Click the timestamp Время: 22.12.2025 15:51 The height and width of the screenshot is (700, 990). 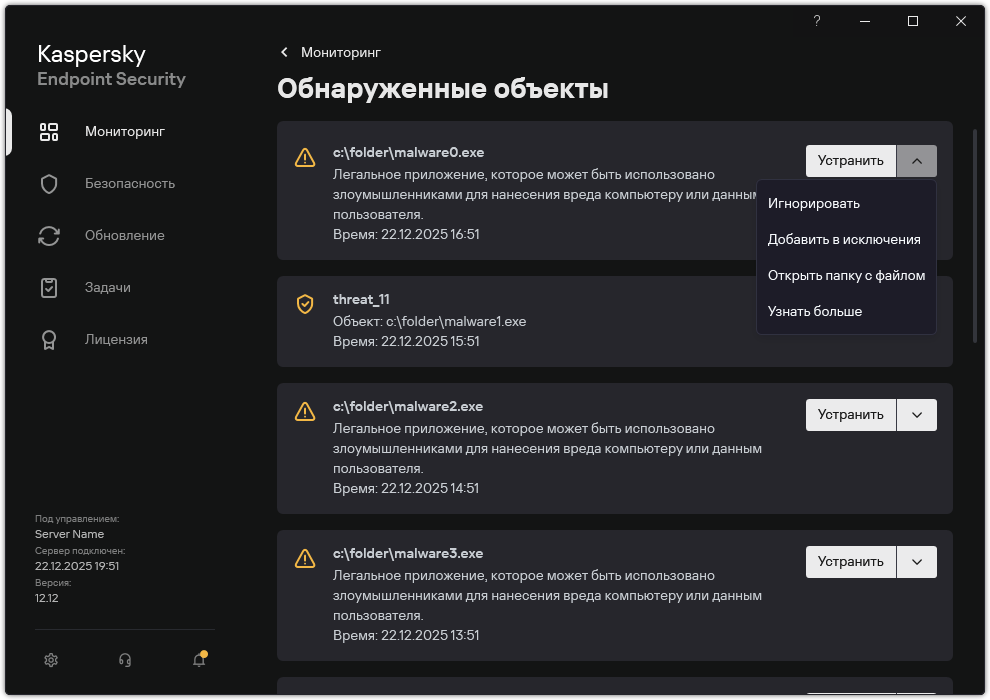406,341
